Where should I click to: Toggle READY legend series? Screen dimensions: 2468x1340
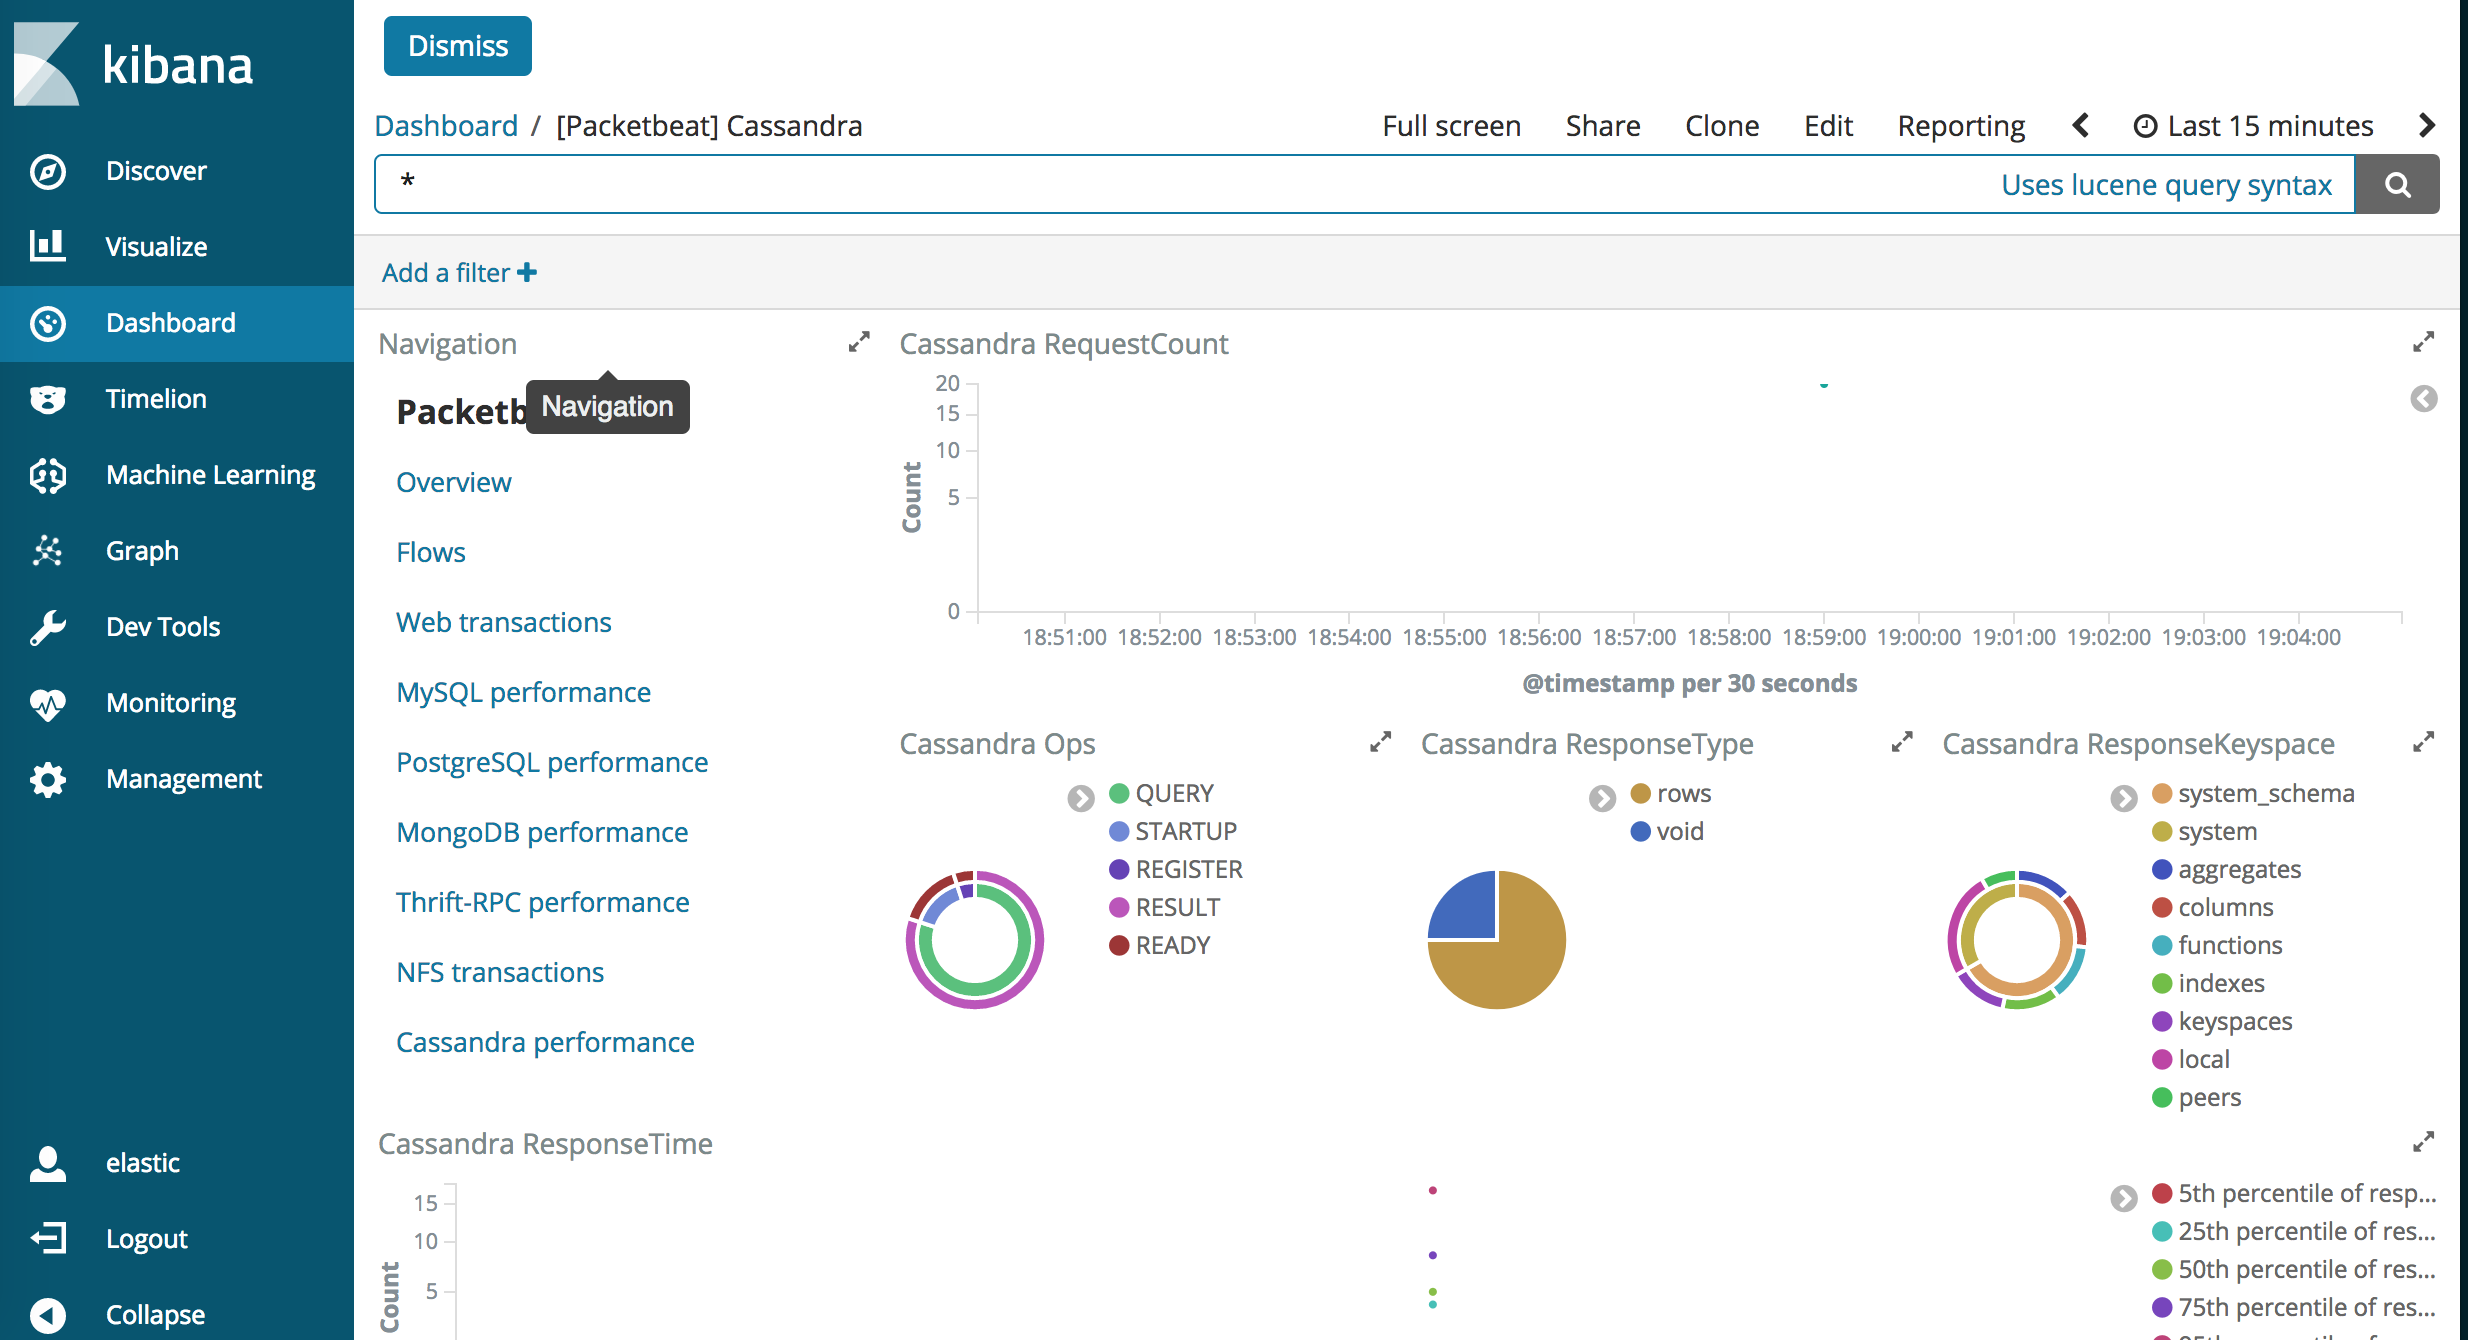point(1160,945)
